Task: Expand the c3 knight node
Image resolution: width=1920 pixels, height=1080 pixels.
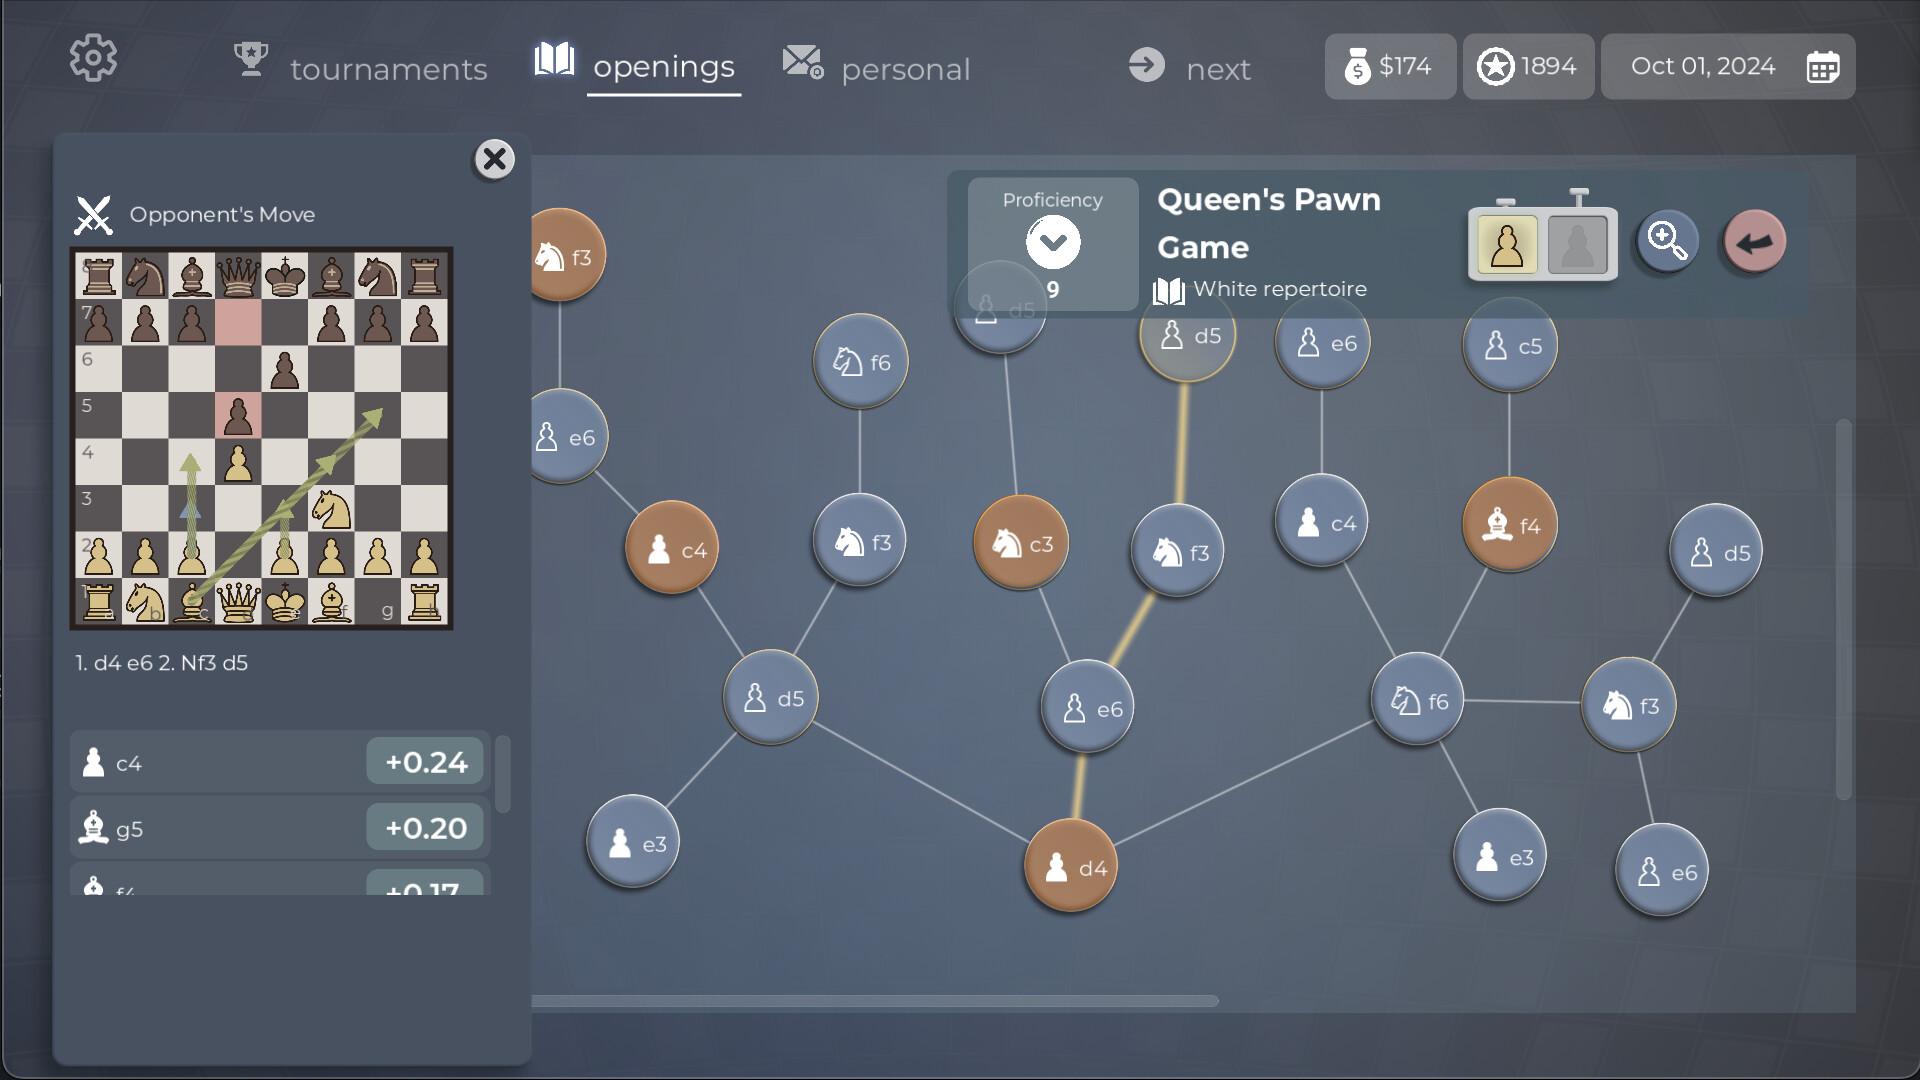Action: click(1020, 542)
